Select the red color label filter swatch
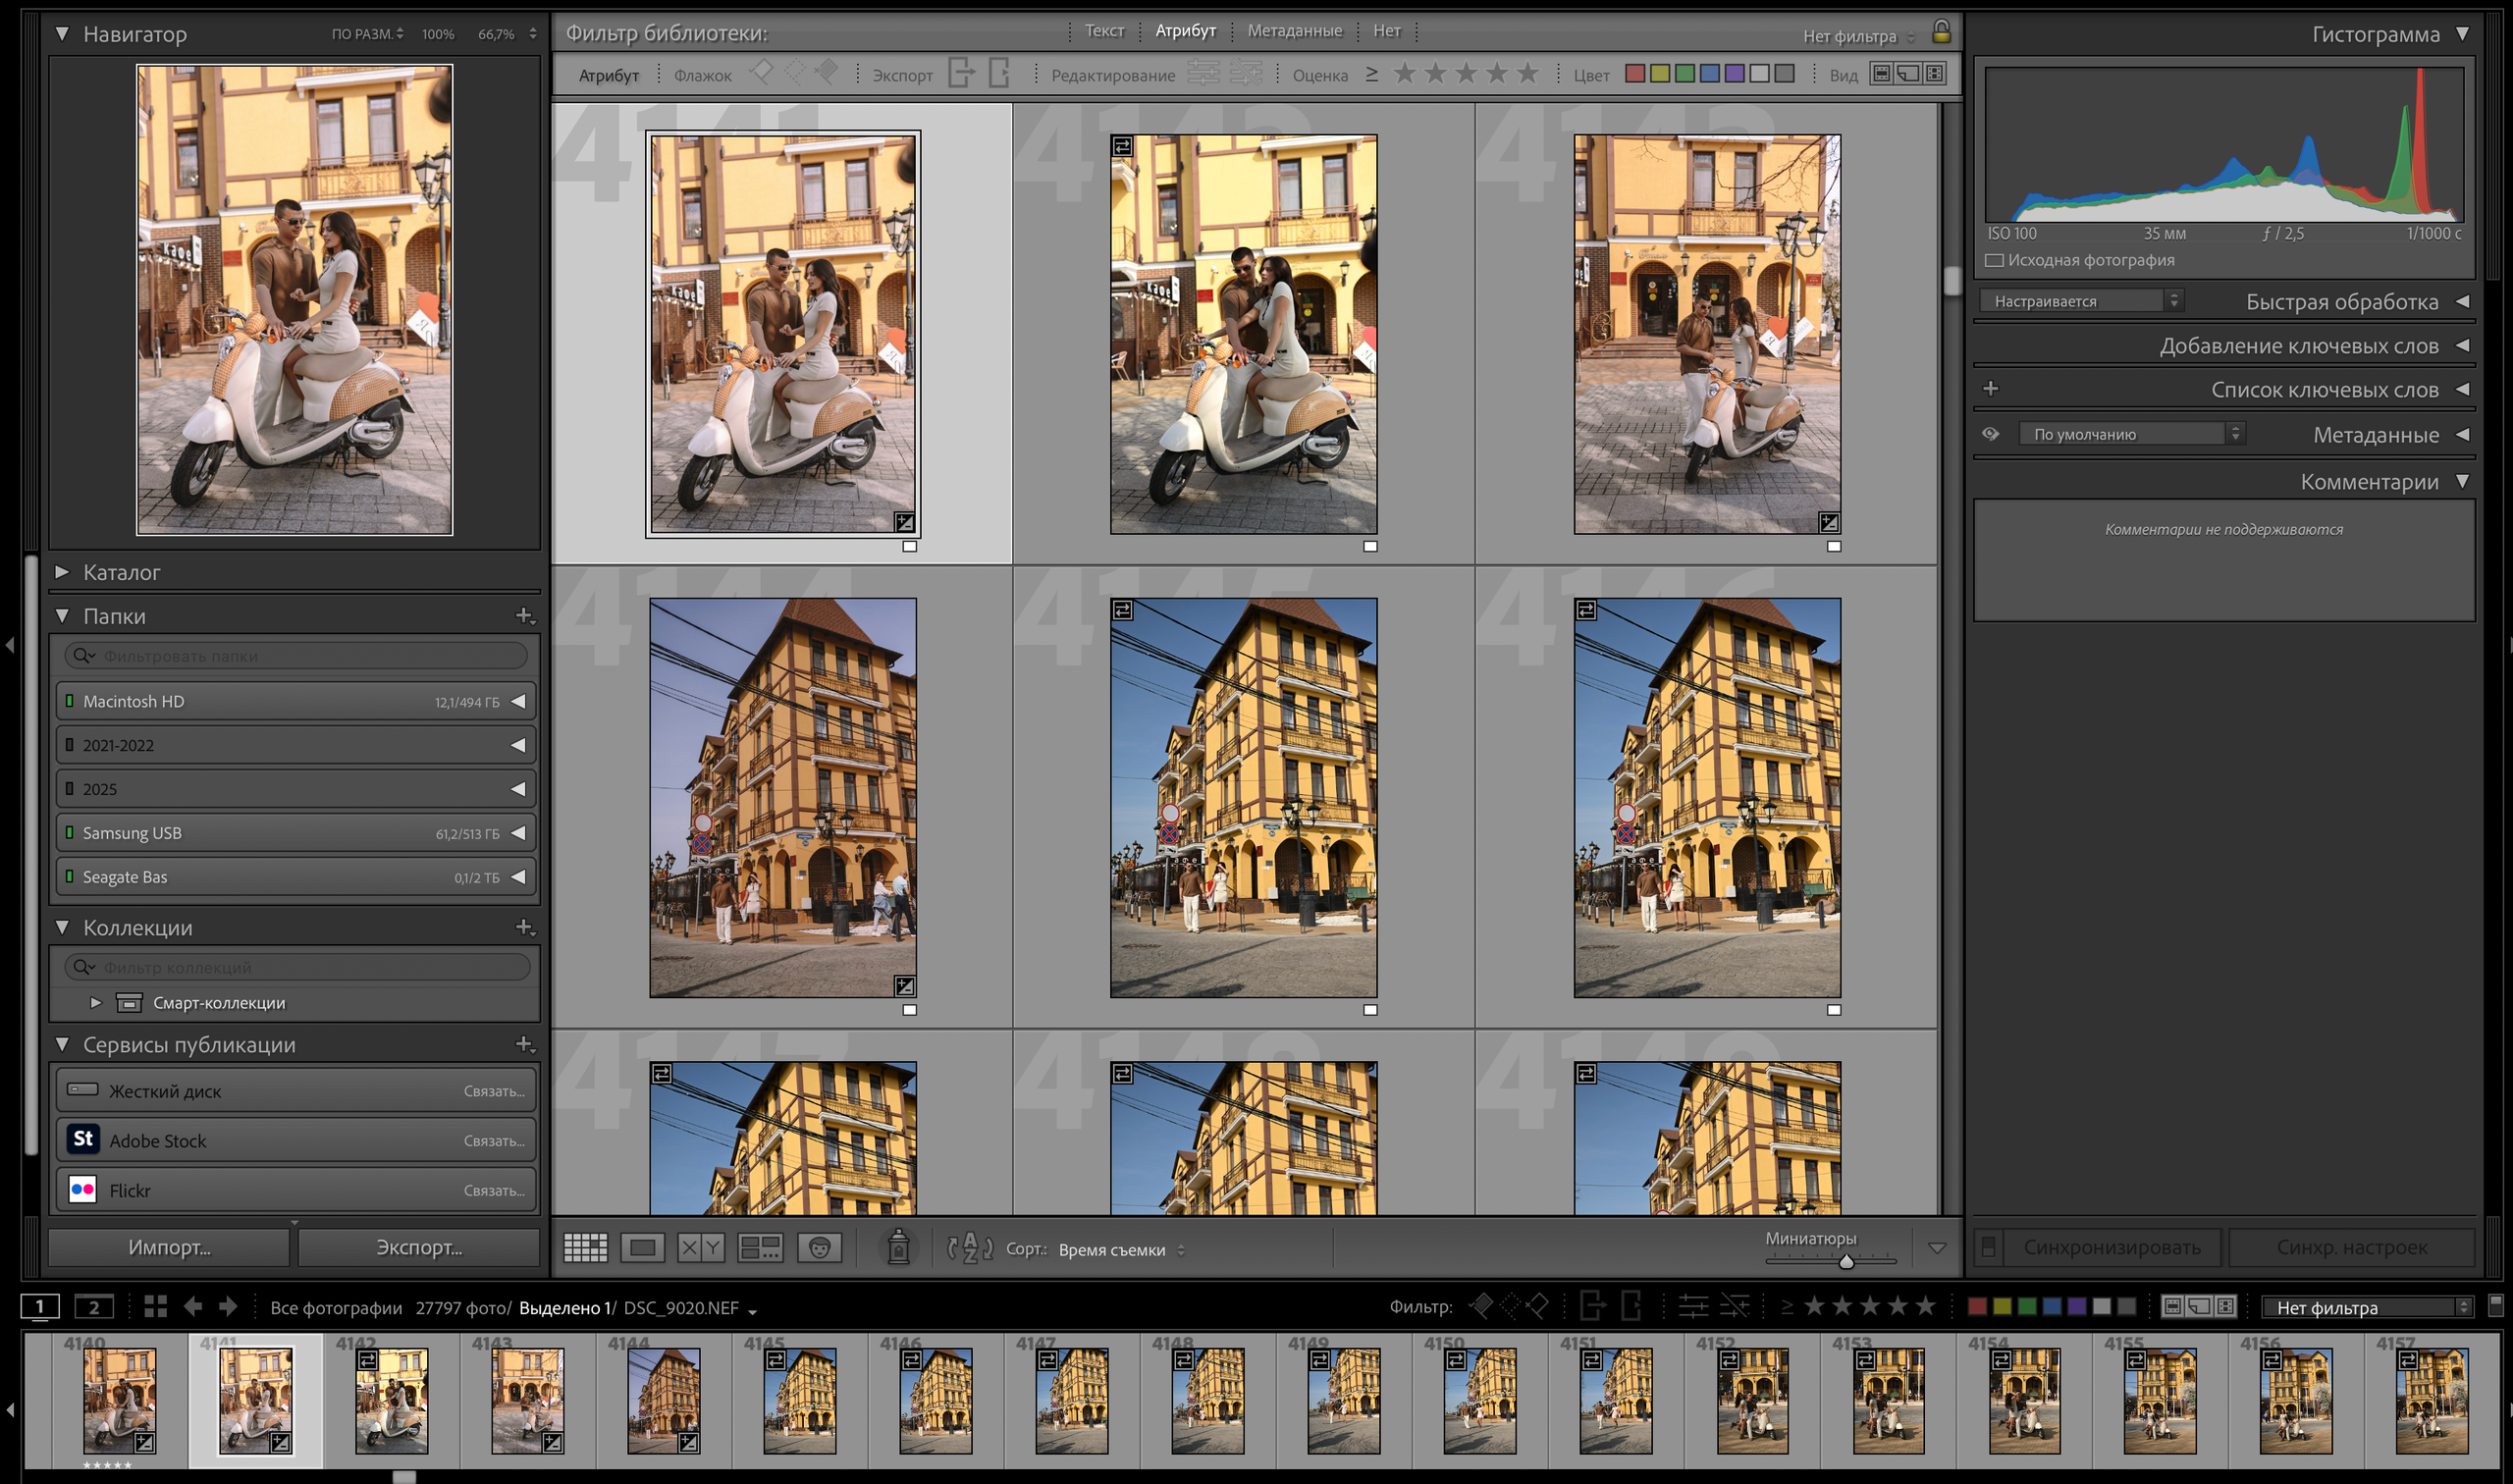This screenshot has height=1484, width=2513. click(1634, 74)
